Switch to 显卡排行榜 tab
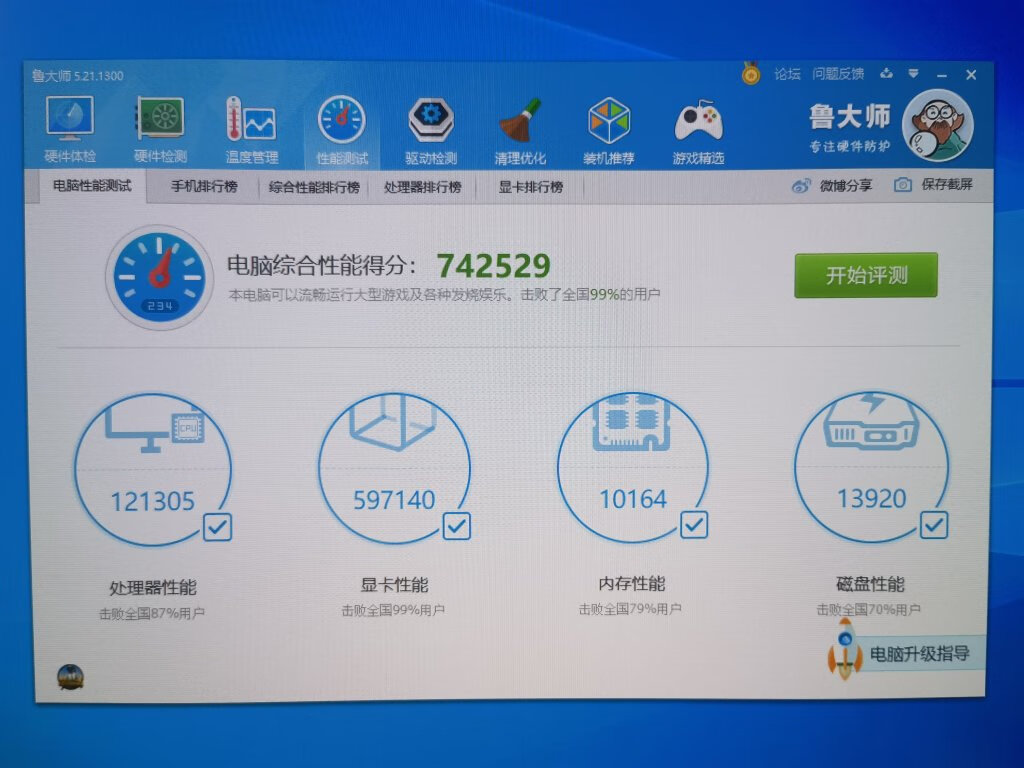The height and width of the screenshot is (768, 1024). 531,187
